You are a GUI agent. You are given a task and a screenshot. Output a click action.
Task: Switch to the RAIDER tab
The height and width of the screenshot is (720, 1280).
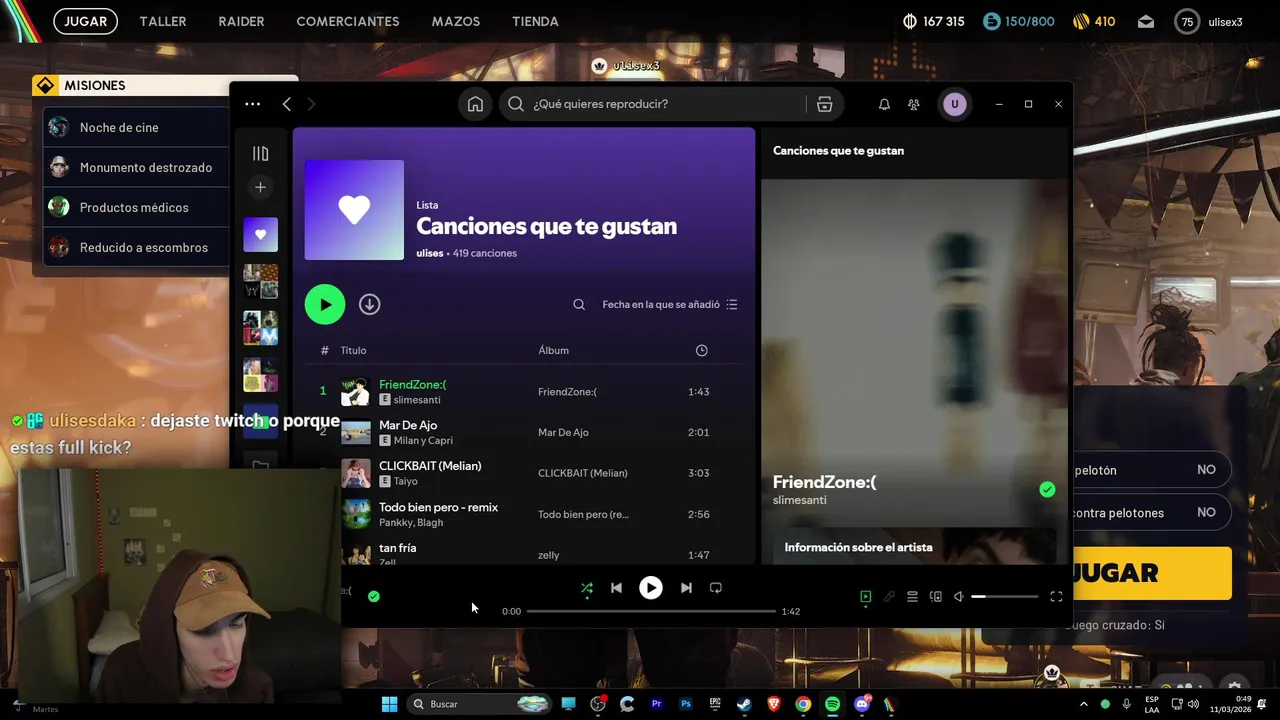(241, 21)
